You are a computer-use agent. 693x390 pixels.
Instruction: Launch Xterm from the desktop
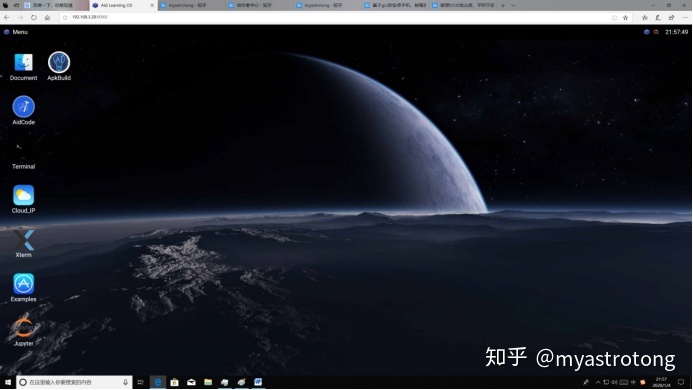(23, 243)
